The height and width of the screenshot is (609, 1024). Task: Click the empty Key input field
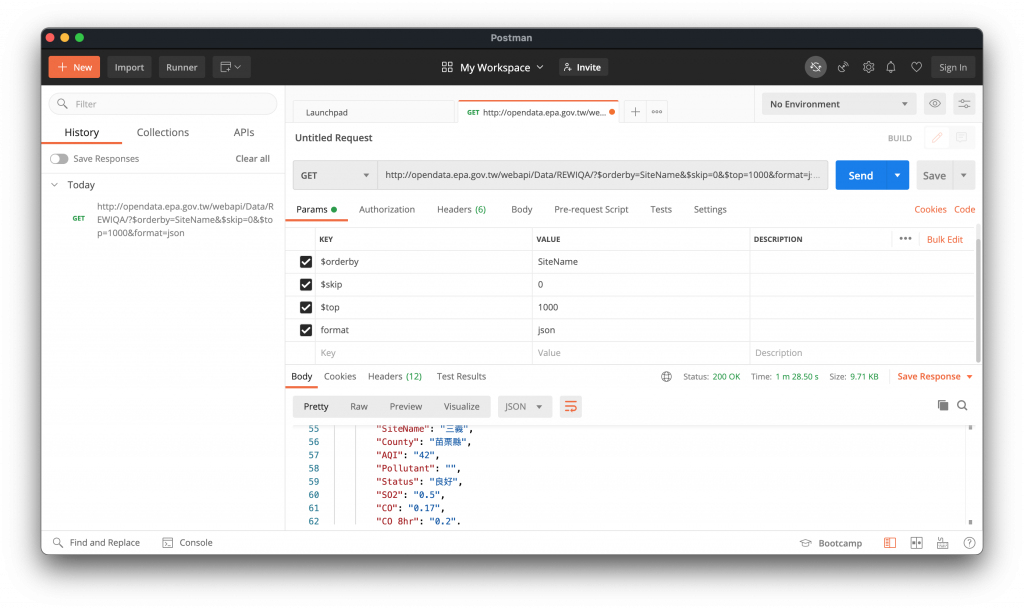click(424, 353)
